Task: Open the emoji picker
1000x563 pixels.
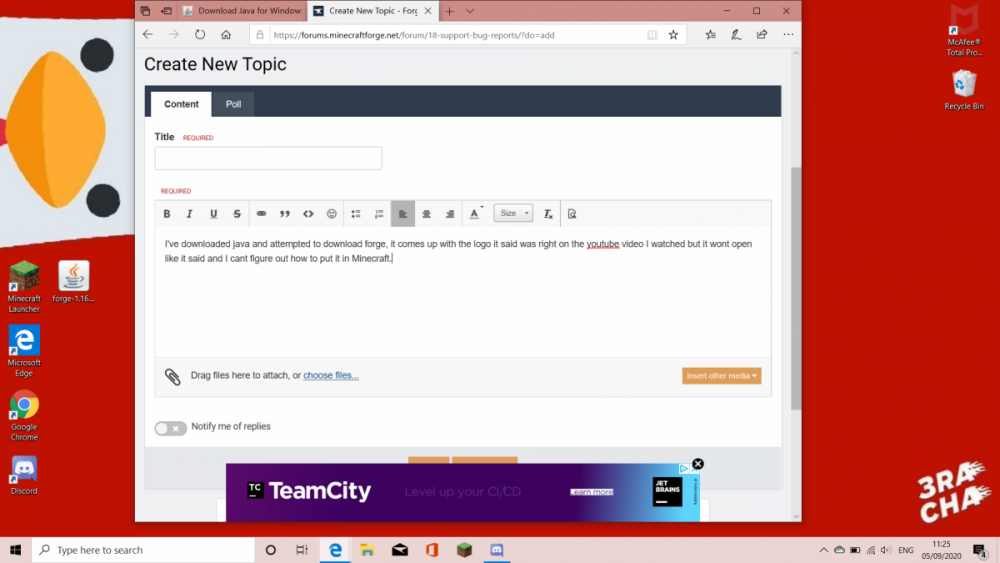Action: click(332, 214)
